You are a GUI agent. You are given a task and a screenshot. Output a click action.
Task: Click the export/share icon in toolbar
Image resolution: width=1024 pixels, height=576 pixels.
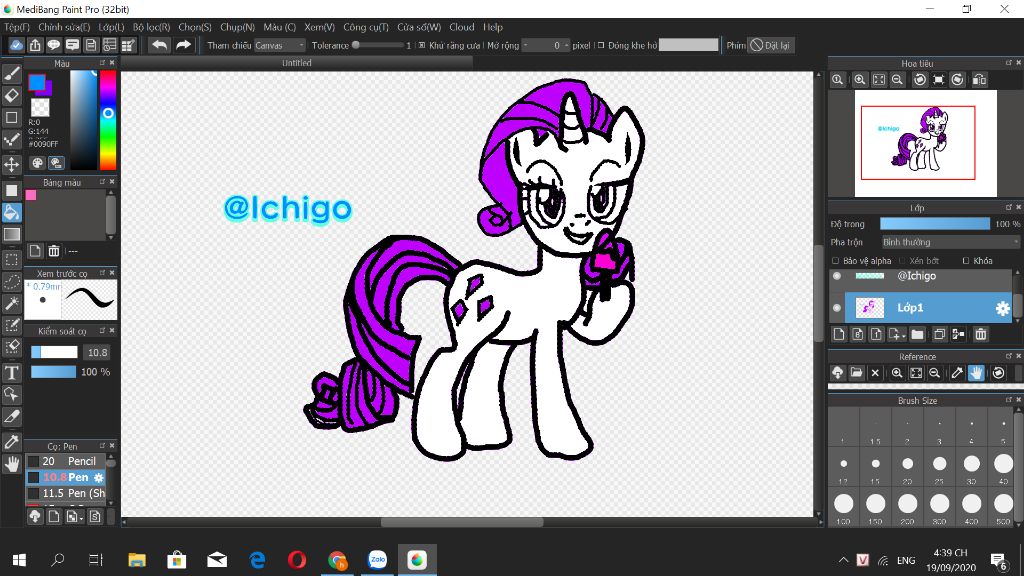point(35,45)
